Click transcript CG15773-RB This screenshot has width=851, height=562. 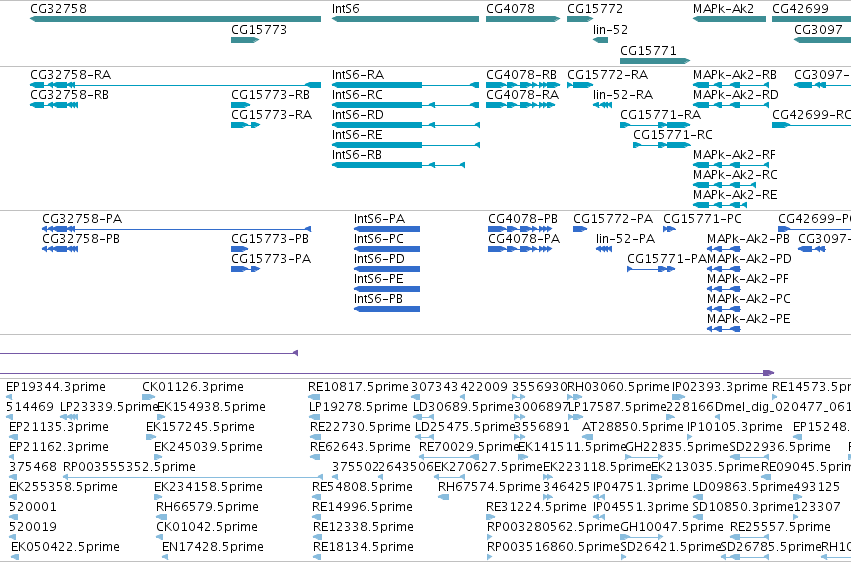[240, 105]
